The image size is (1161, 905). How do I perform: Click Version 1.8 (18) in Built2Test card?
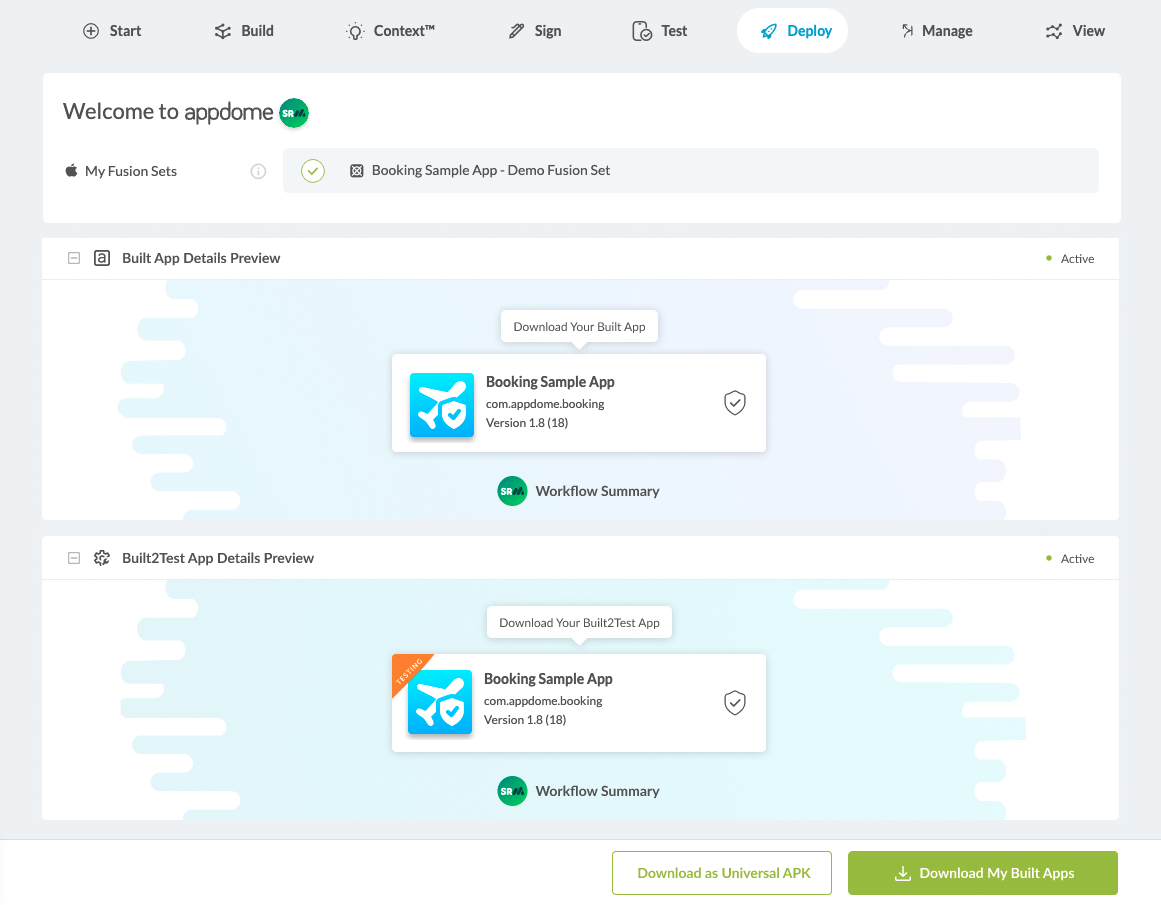525,720
